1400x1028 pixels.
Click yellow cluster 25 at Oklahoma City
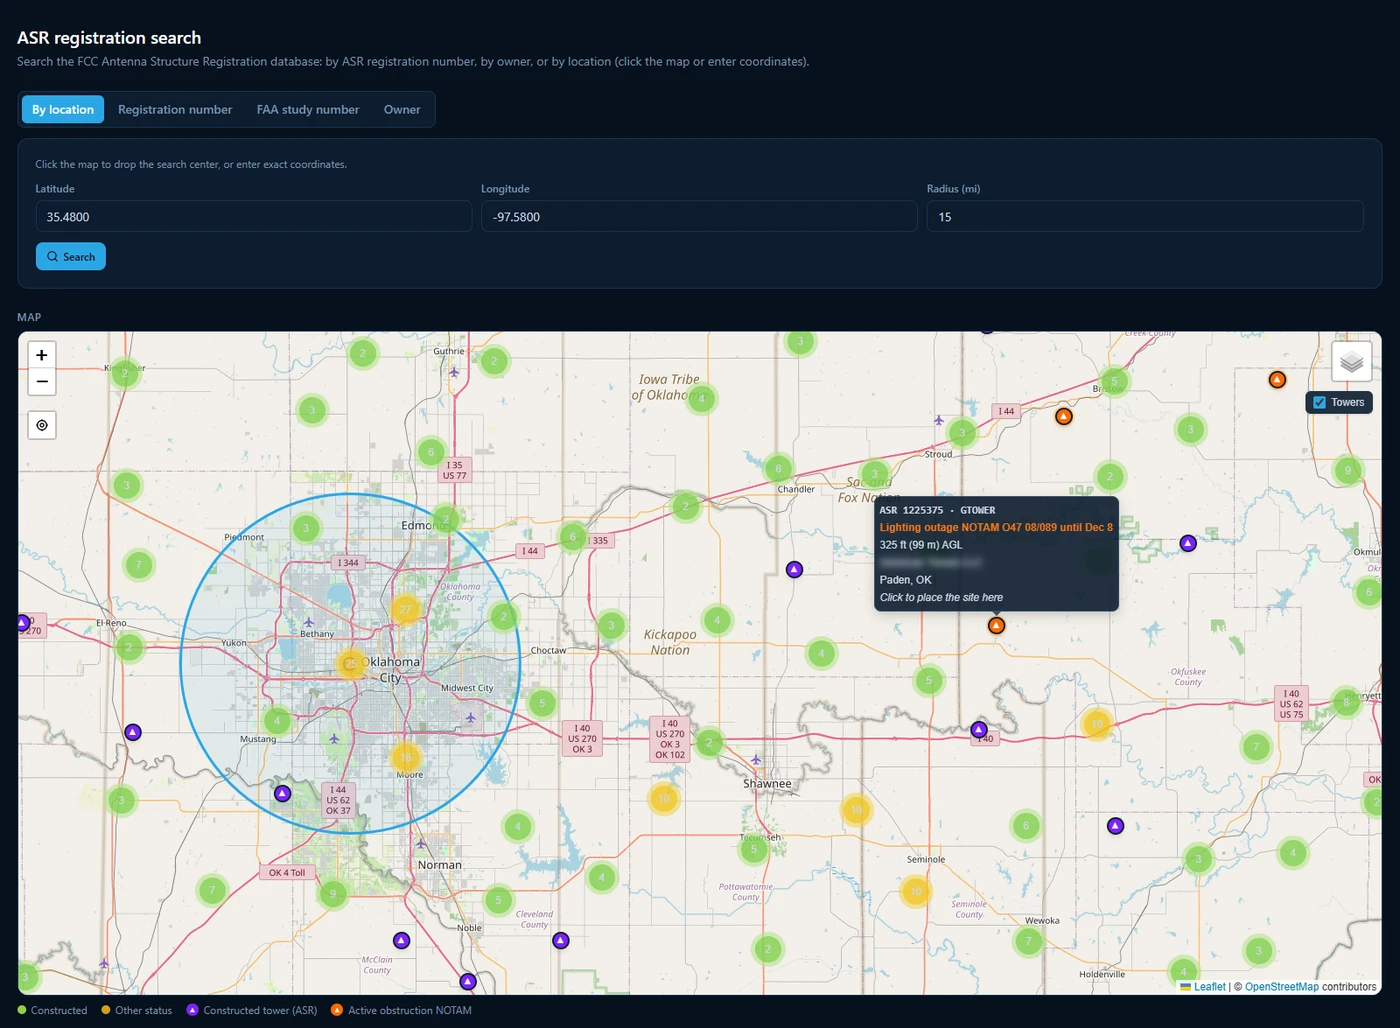(350, 663)
